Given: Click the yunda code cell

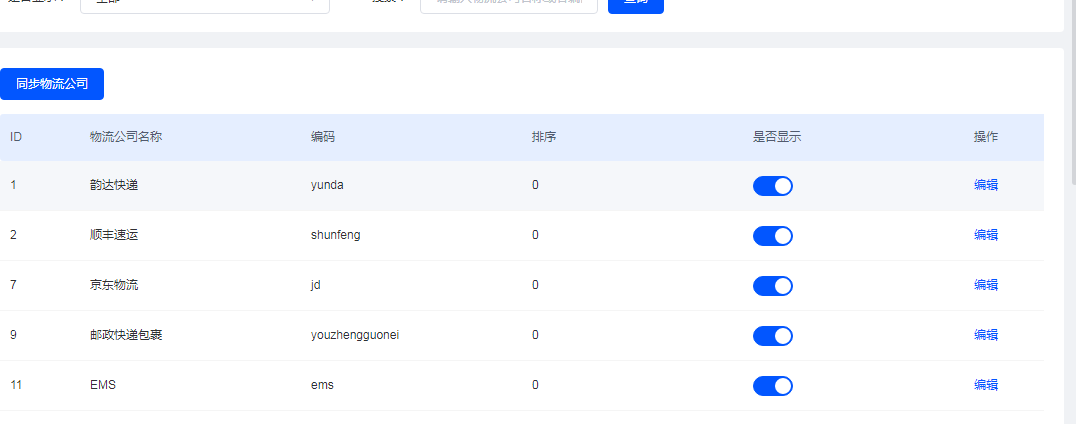Looking at the screenshot, I should click(x=327, y=185).
